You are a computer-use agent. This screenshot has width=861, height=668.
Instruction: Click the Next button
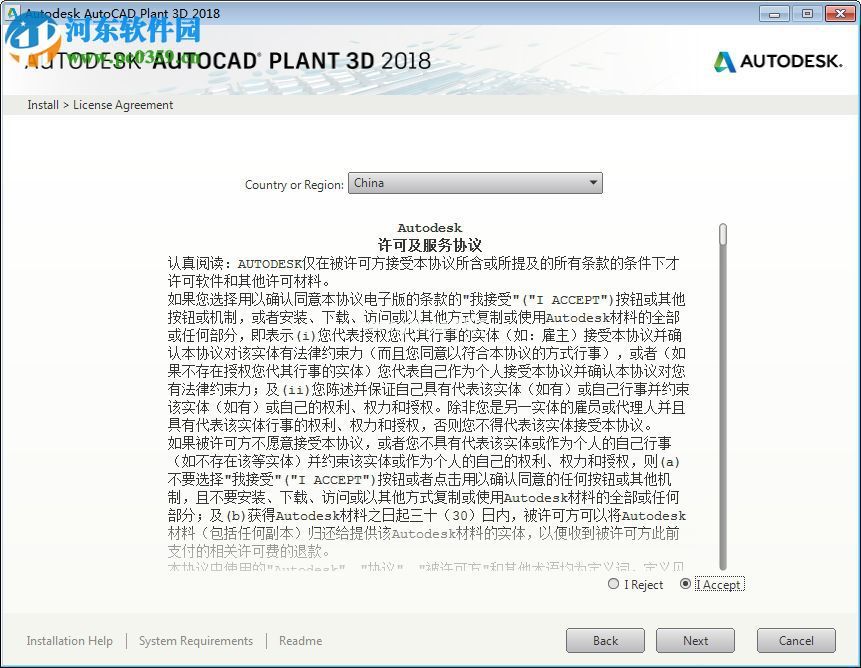point(695,640)
